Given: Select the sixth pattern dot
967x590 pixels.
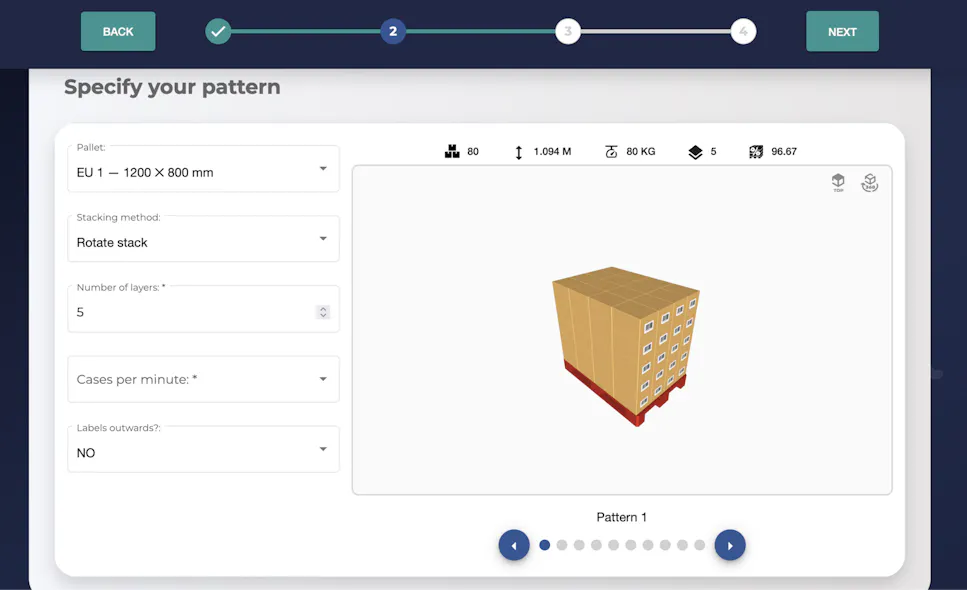Looking at the screenshot, I should click(631, 545).
